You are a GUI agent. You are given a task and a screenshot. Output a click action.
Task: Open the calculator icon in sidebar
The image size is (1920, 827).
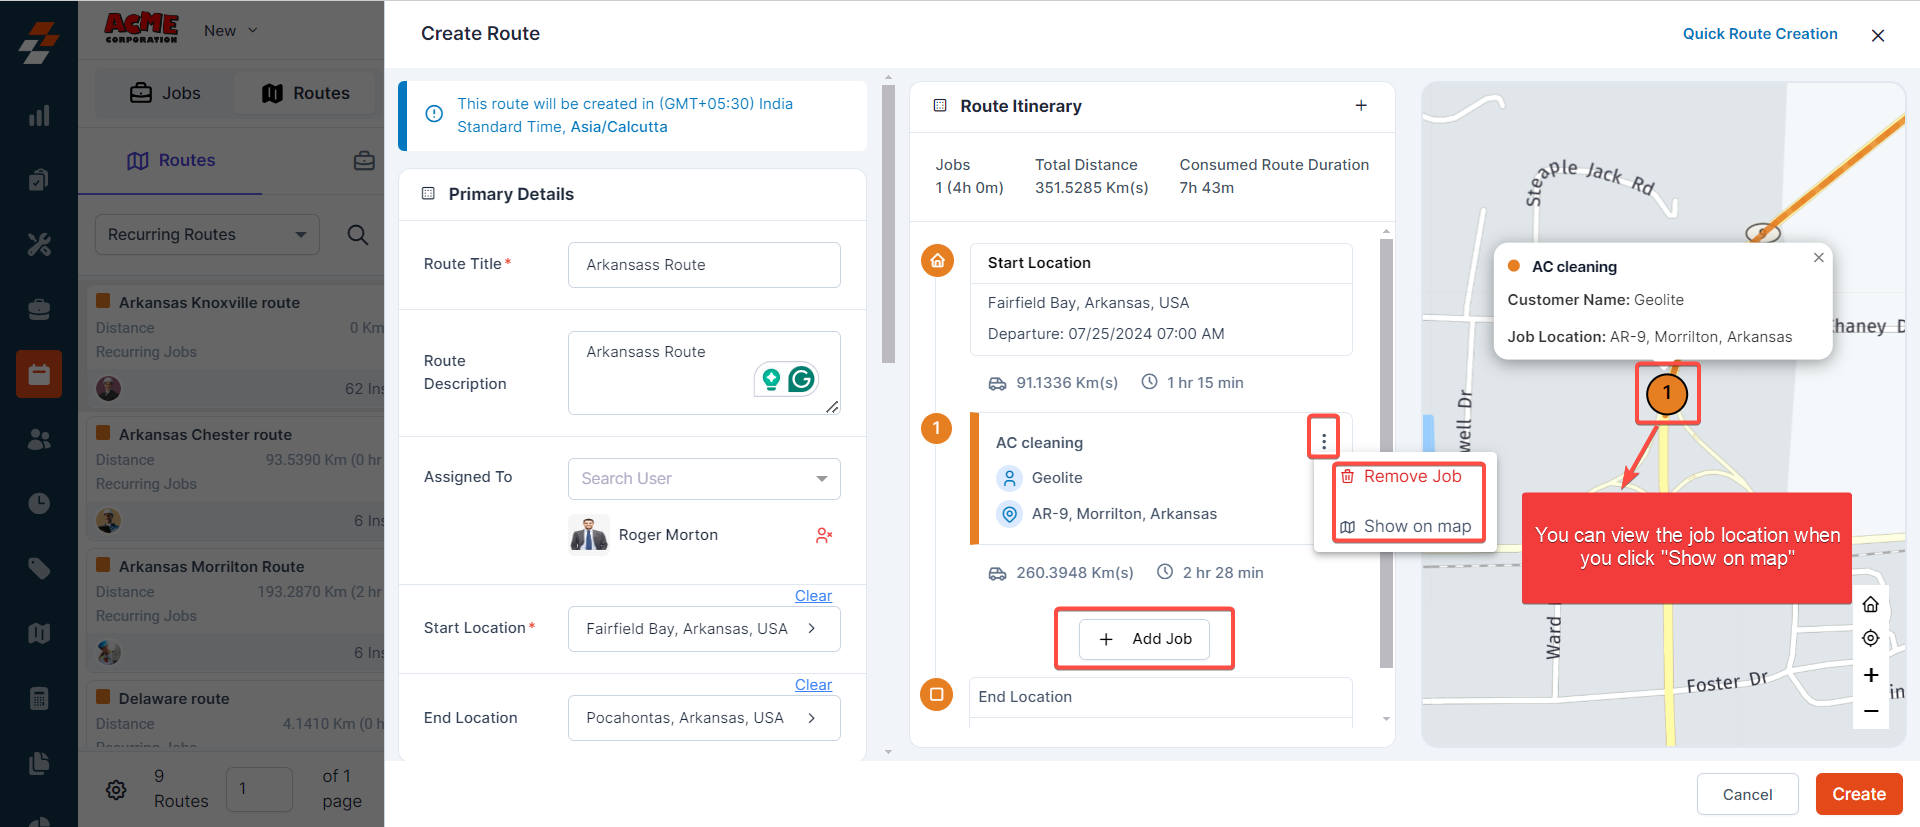[x=39, y=698]
